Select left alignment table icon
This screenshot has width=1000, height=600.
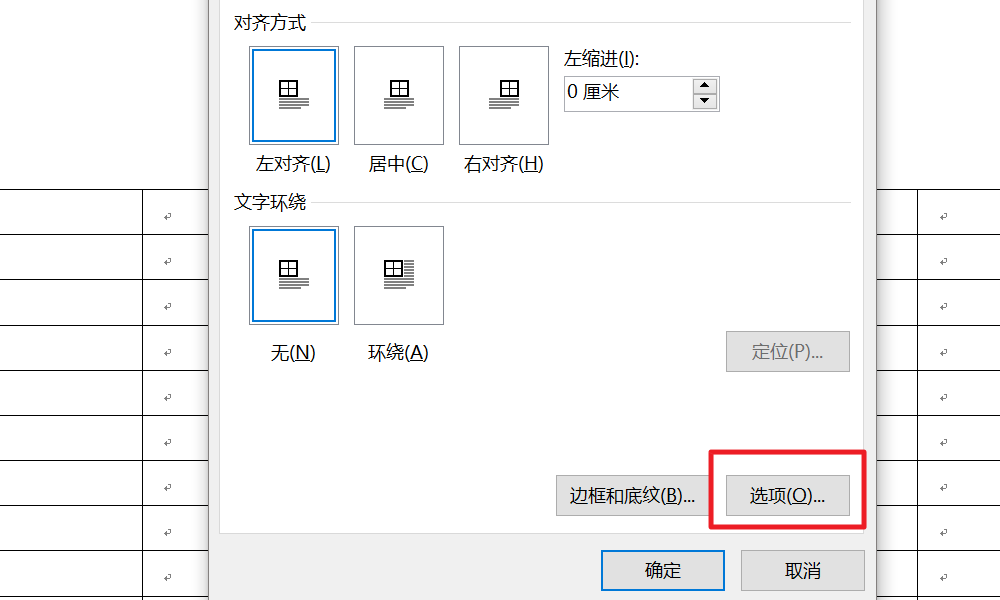pyautogui.click(x=294, y=96)
